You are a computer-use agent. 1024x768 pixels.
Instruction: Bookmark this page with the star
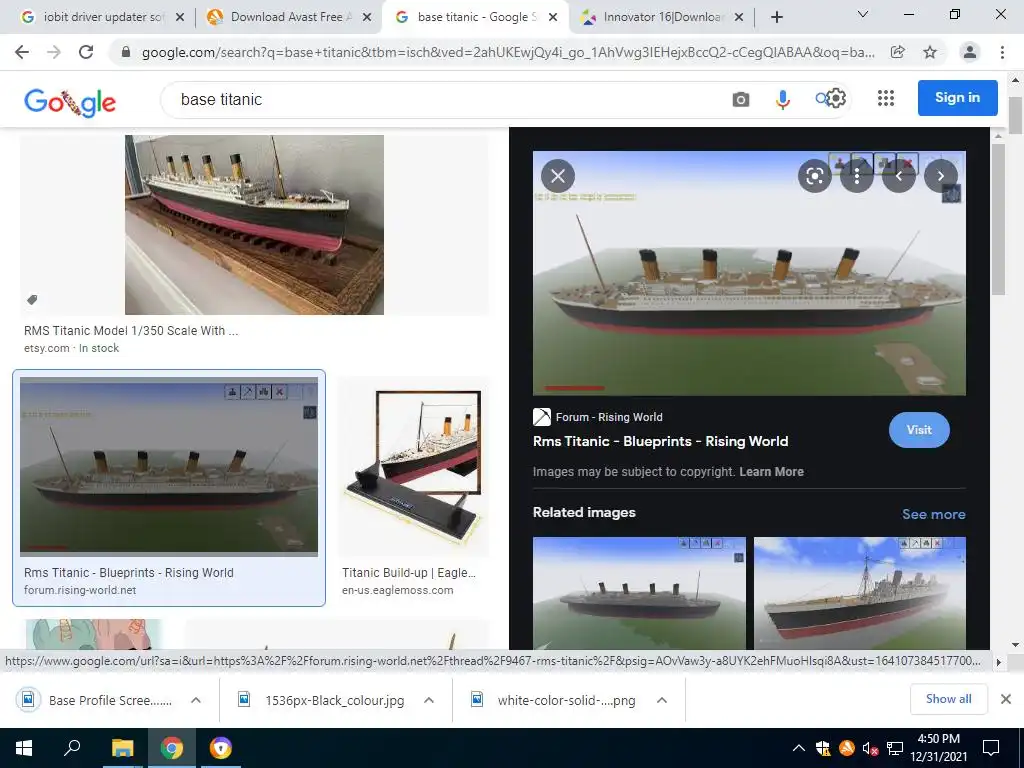[930, 52]
